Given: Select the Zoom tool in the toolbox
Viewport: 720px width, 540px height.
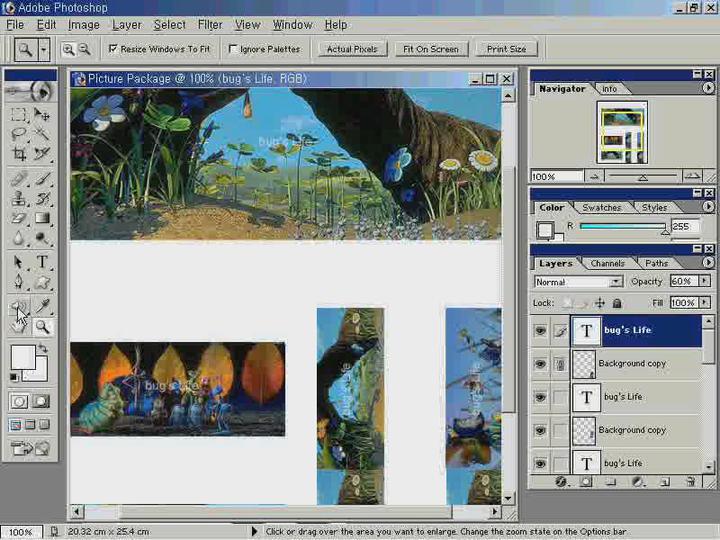Looking at the screenshot, I should pyautogui.click(x=42, y=326).
